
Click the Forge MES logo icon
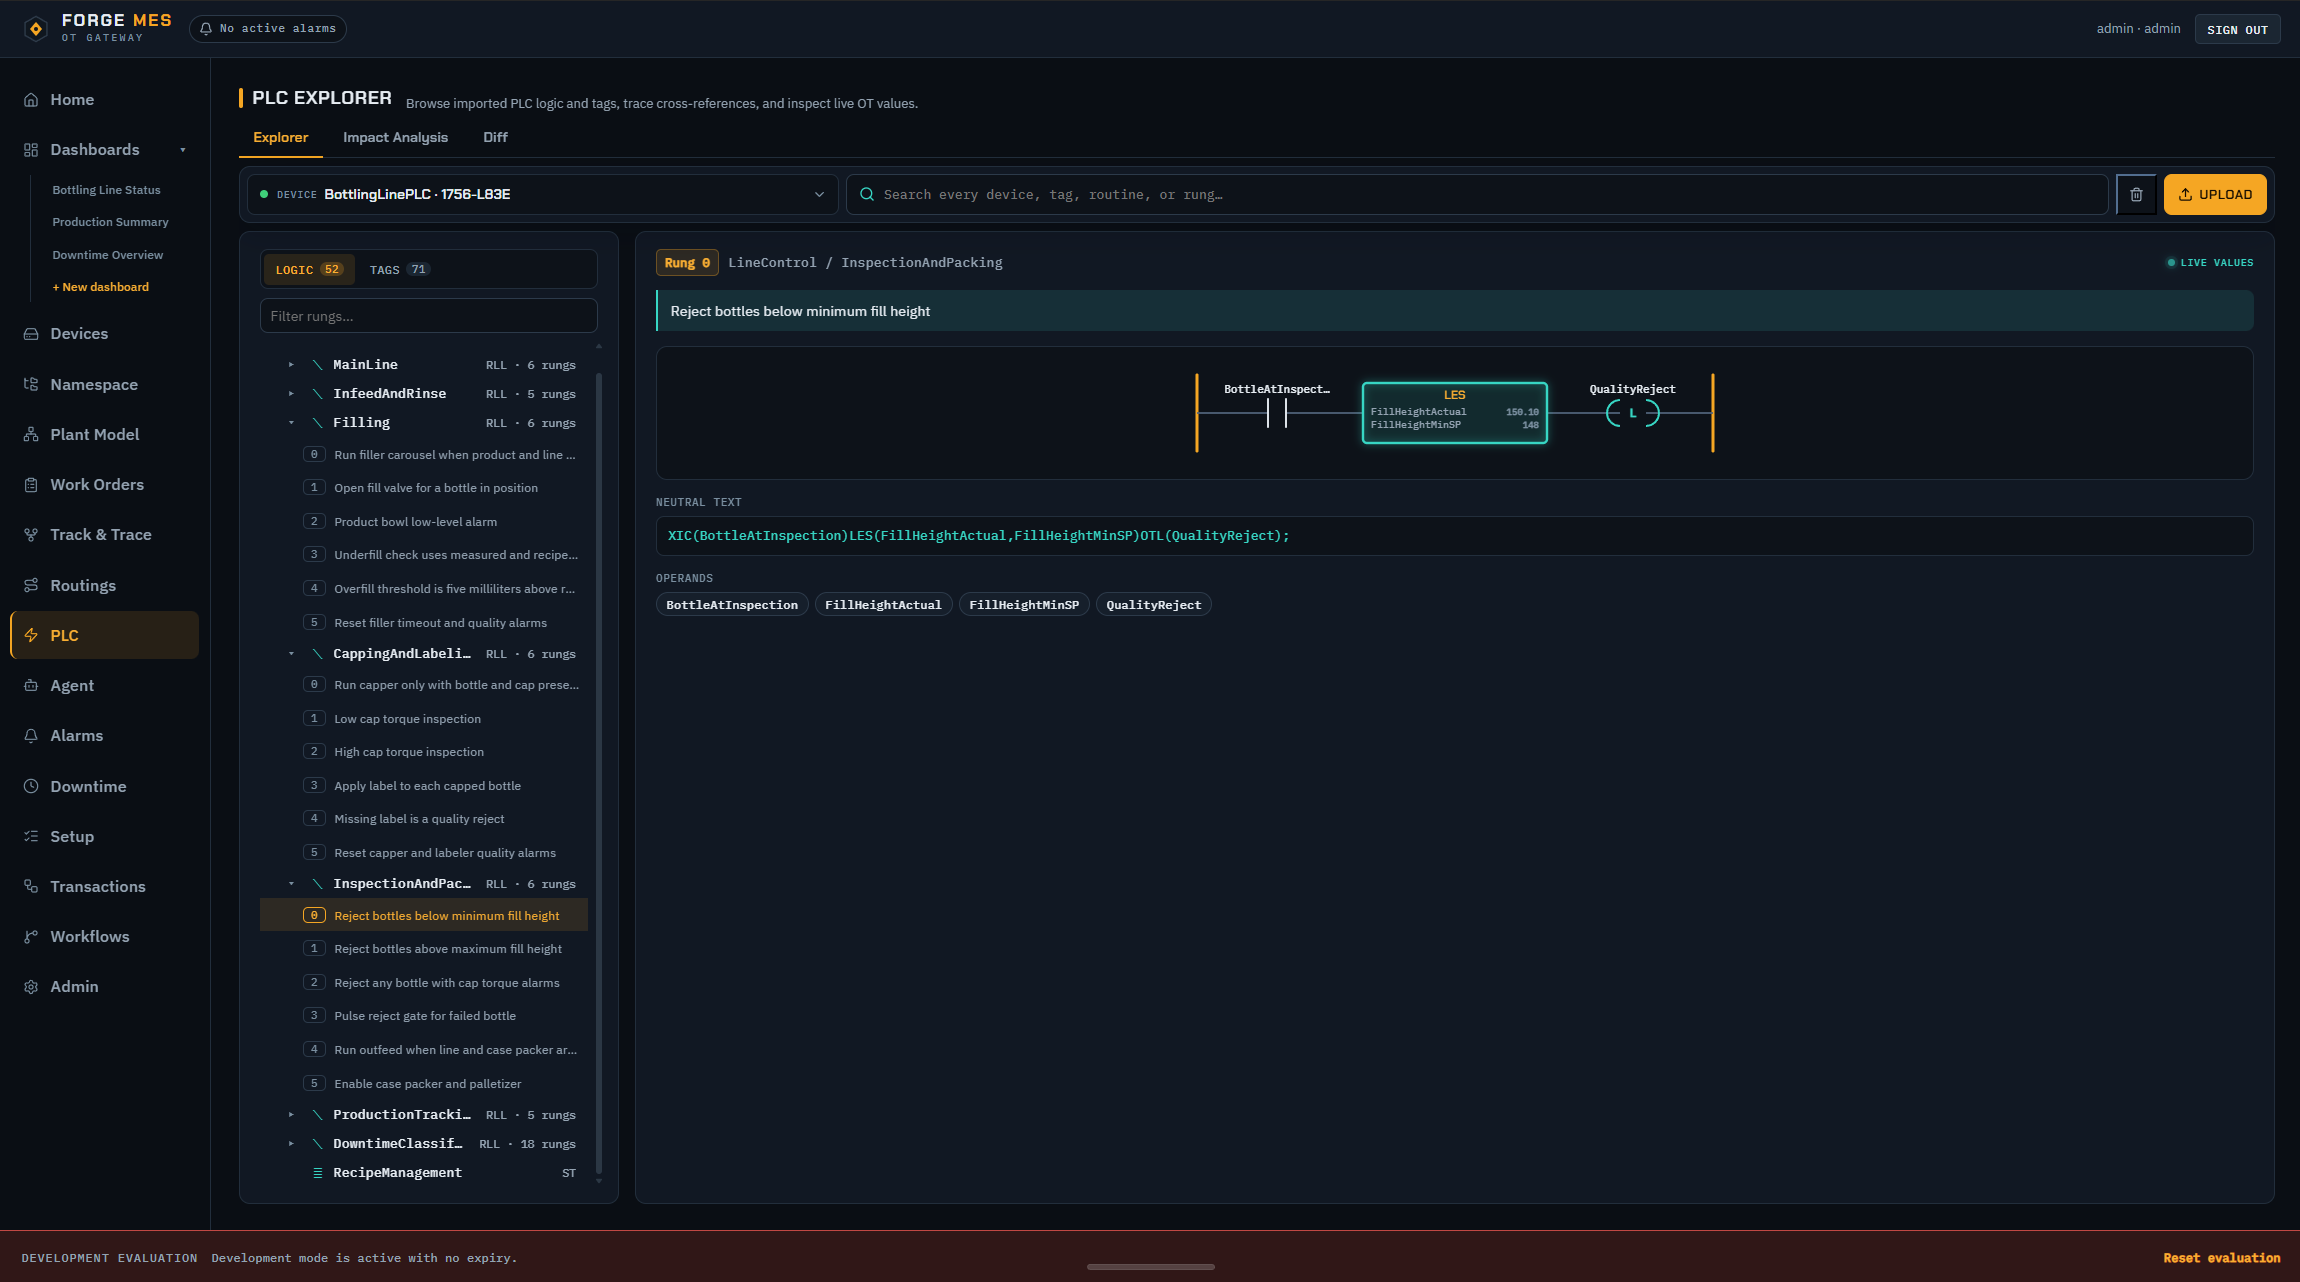36,29
